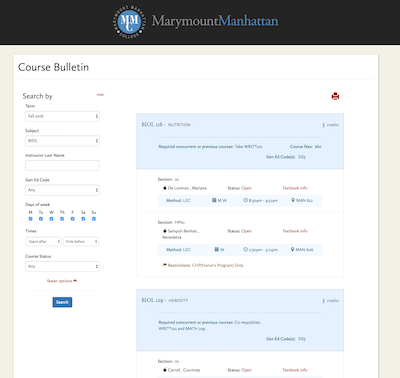Uncheck the Monday (M) checkbox
The image size is (400, 378).
[x=30, y=219]
